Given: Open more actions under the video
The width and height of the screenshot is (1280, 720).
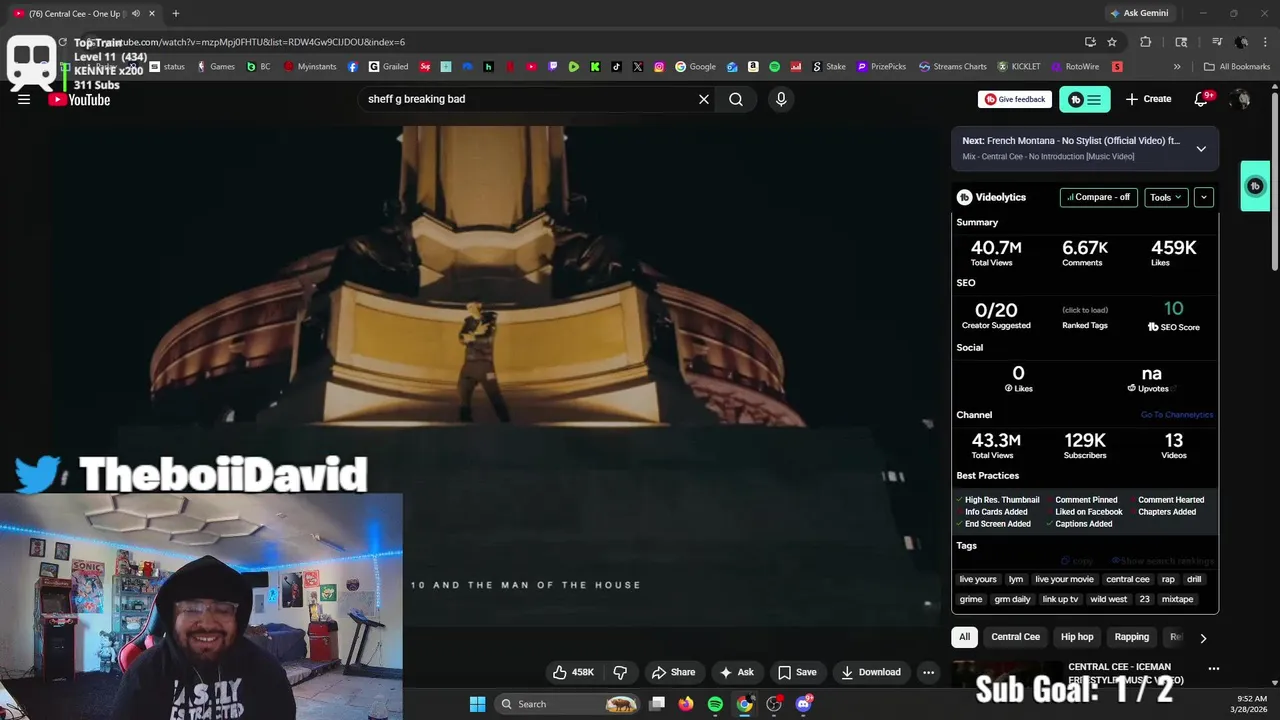Looking at the screenshot, I should point(928,672).
